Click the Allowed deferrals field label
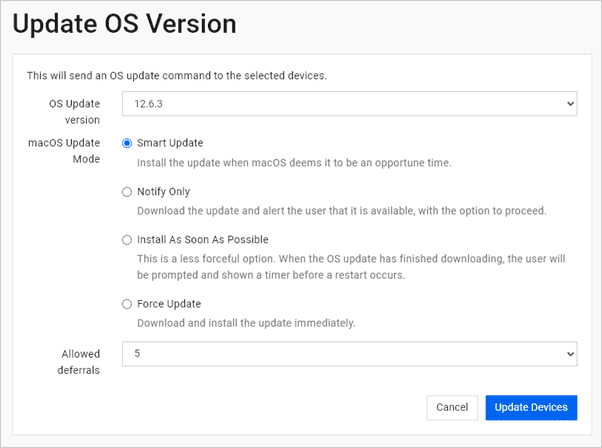Screen dimensions: 602x448 pyautogui.click(x=82, y=361)
